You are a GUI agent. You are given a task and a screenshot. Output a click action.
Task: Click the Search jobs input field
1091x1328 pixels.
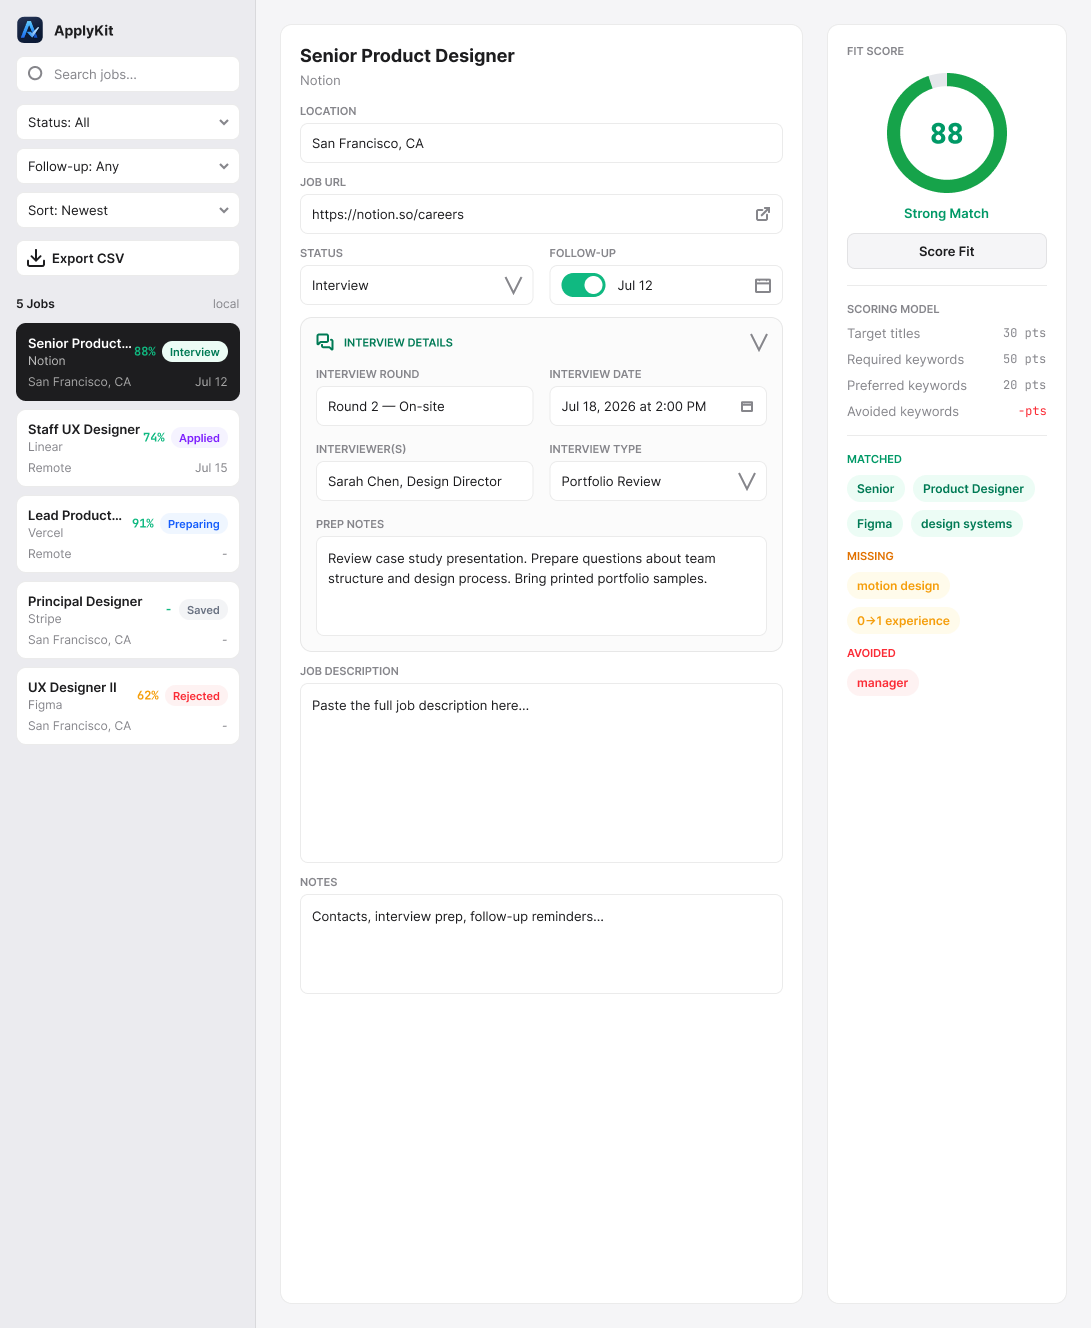(x=128, y=74)
